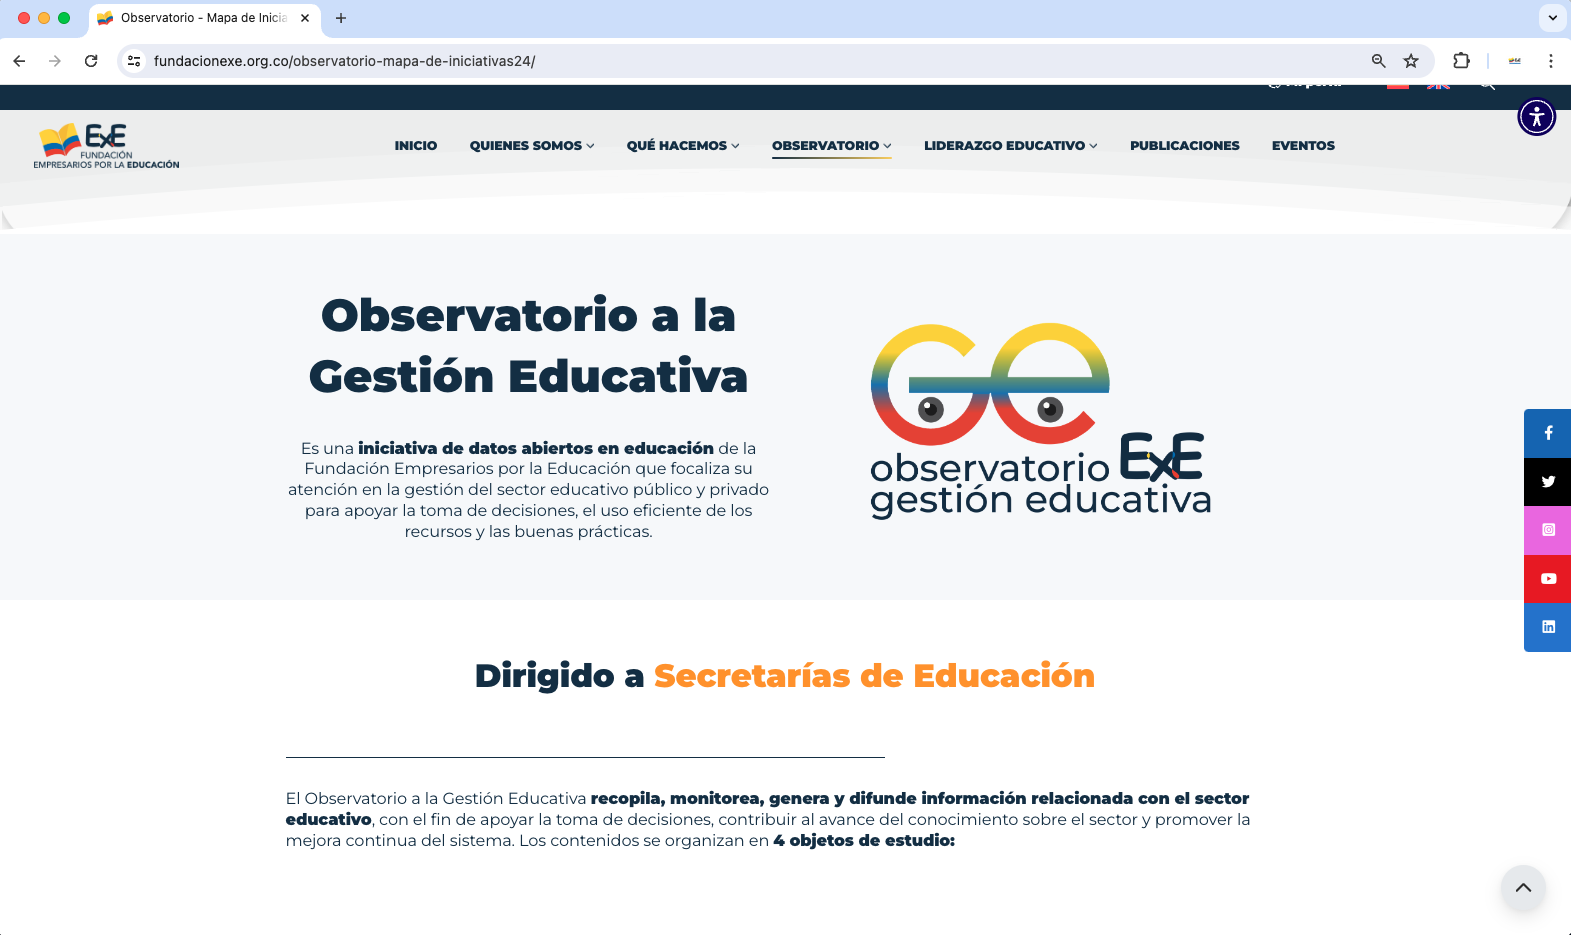This screenshot has height=935, width=1571.
Task: Open a new browser tab
Action: point(341,18)
